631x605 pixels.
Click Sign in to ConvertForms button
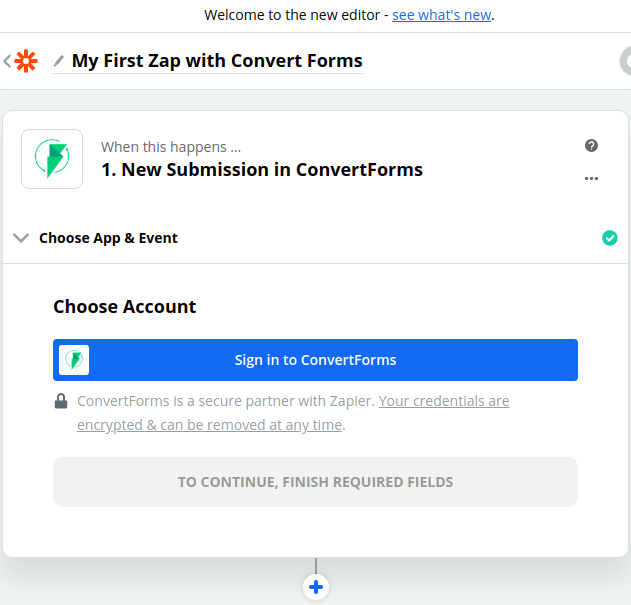pyautogui.click(x=315, y=360)
